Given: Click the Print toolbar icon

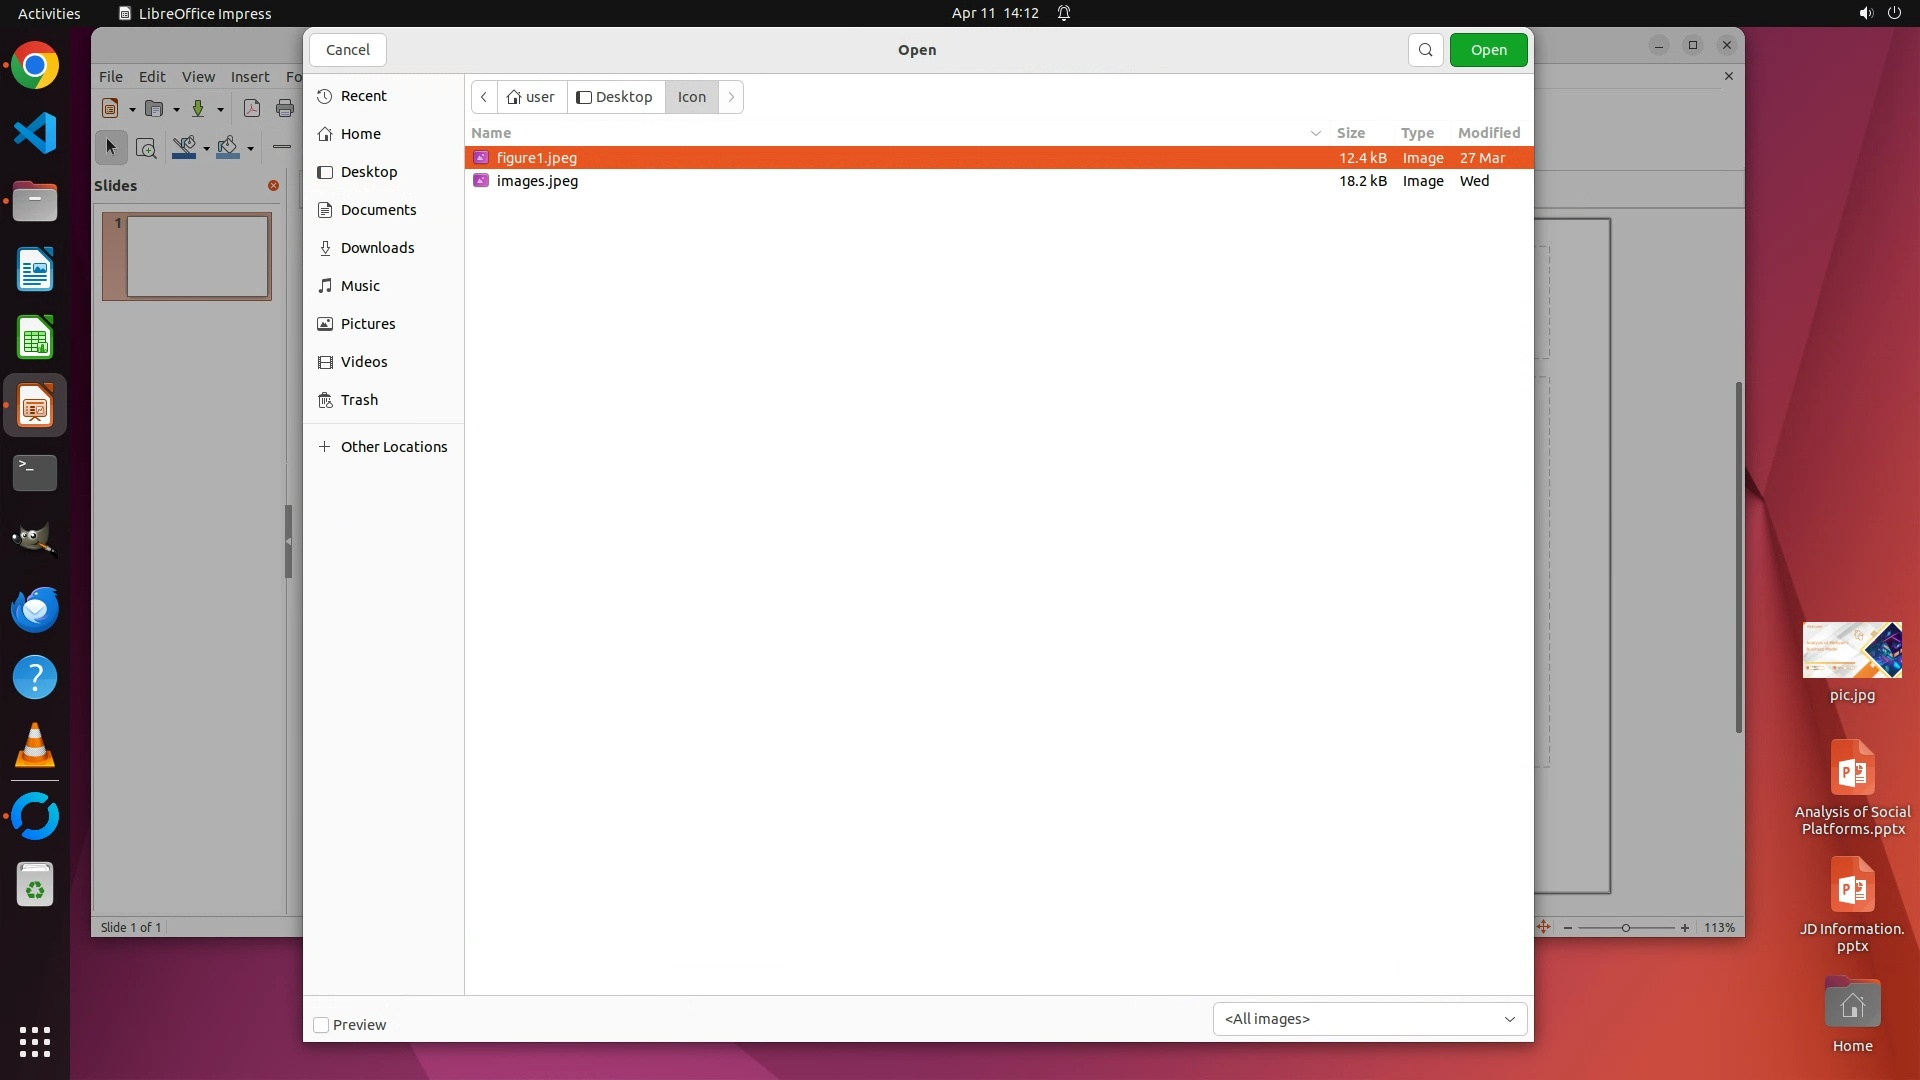Looking at the screenshot, I should [x=285, y=109].
